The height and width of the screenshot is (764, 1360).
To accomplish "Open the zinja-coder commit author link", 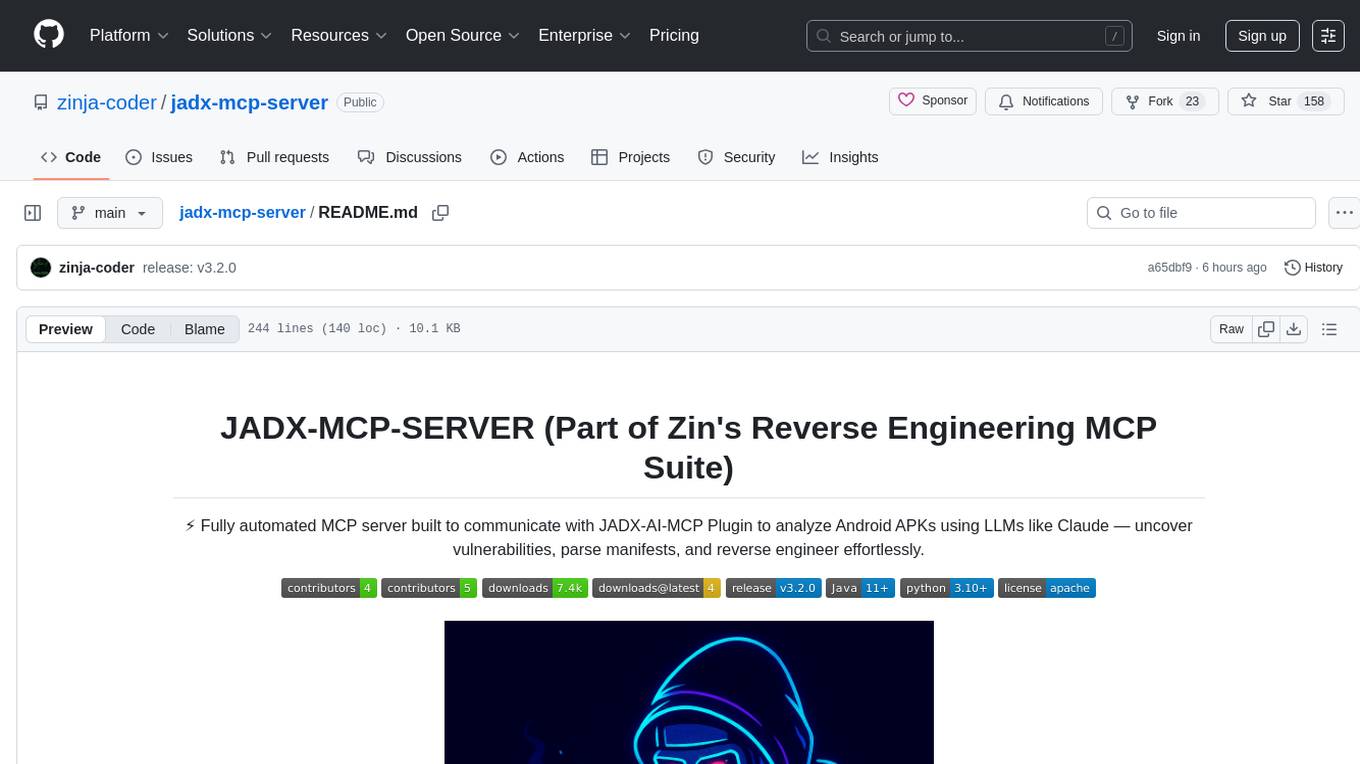I will (x=97, y=268).
